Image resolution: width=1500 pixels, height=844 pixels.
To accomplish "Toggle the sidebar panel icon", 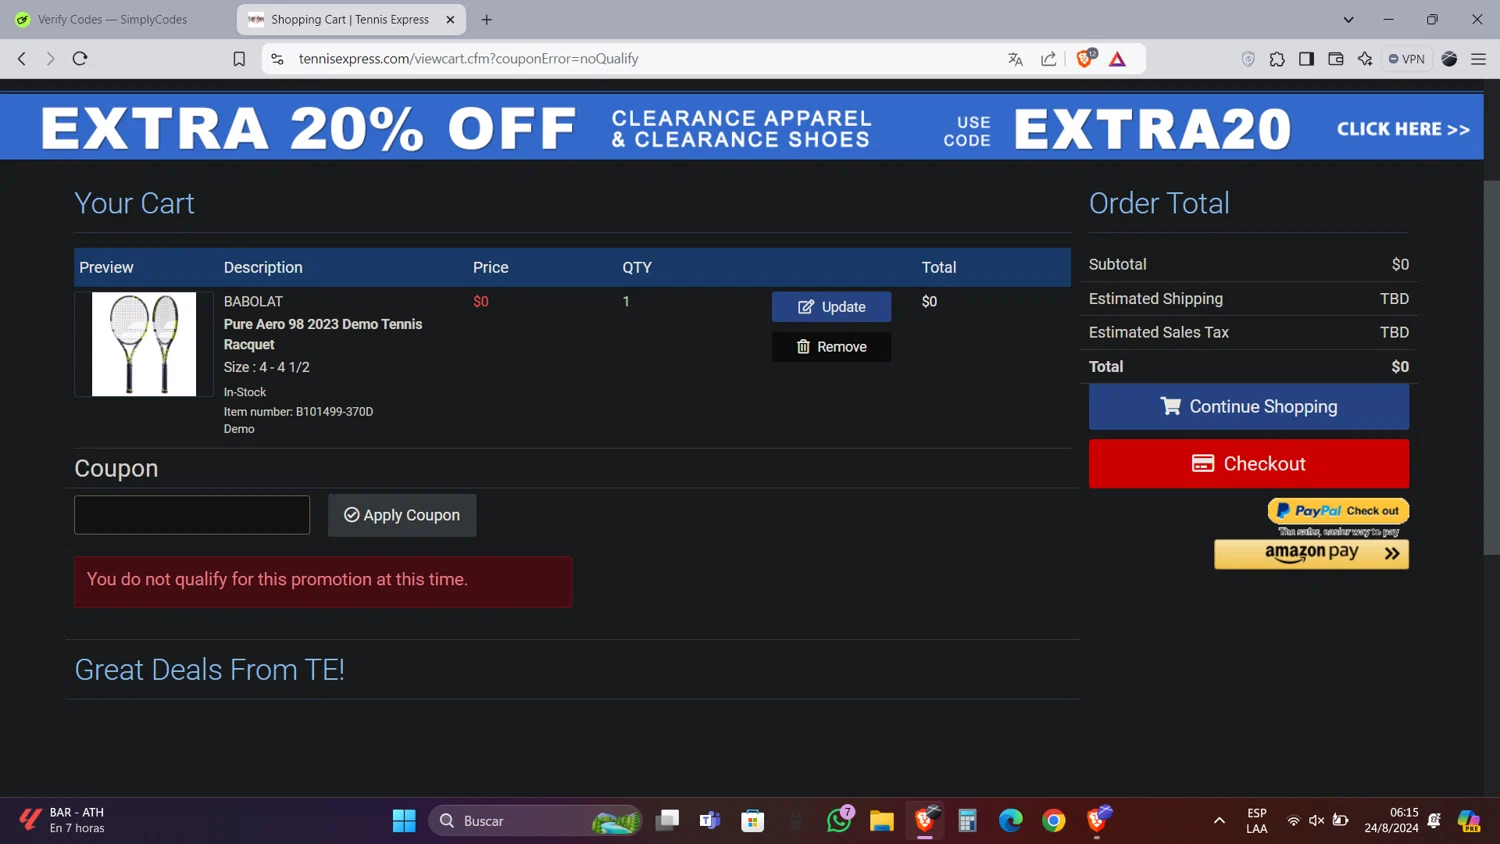I will (x=1306, y=59).
